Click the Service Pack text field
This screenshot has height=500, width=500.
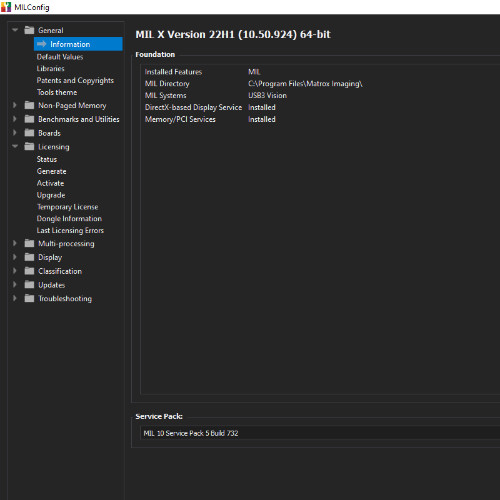(x=320, y=433)
